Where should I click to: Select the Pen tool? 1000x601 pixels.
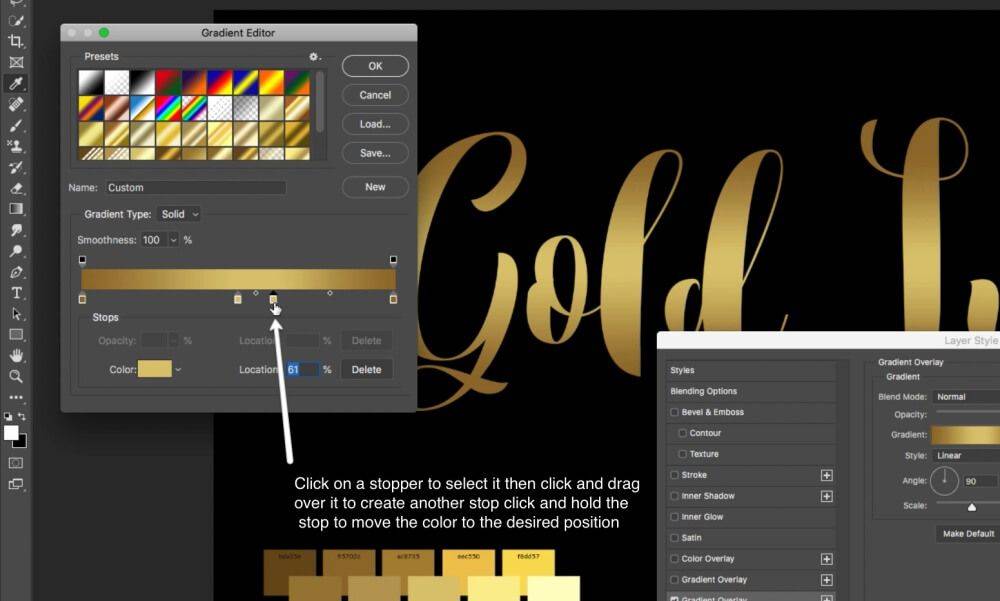(16, 272)
